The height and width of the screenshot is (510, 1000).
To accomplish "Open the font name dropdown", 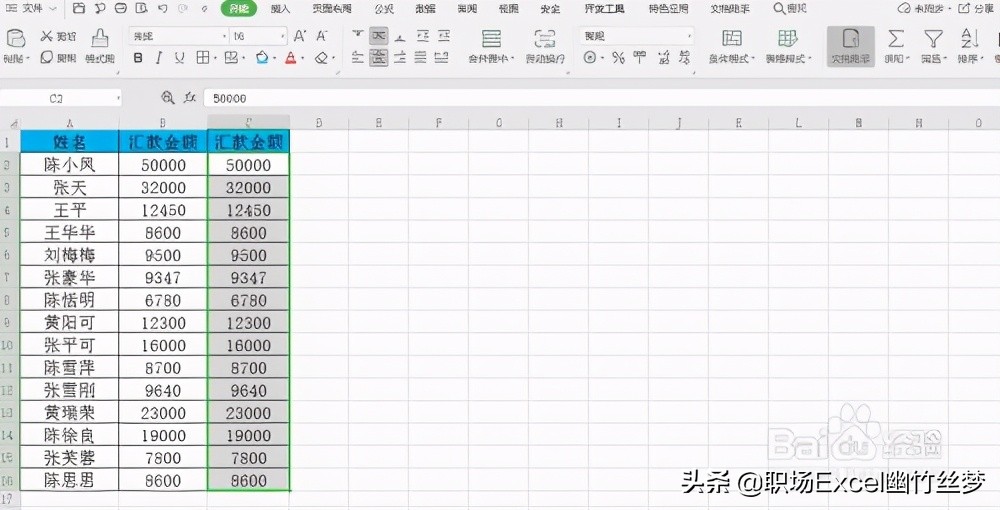I will coord(224,36).
